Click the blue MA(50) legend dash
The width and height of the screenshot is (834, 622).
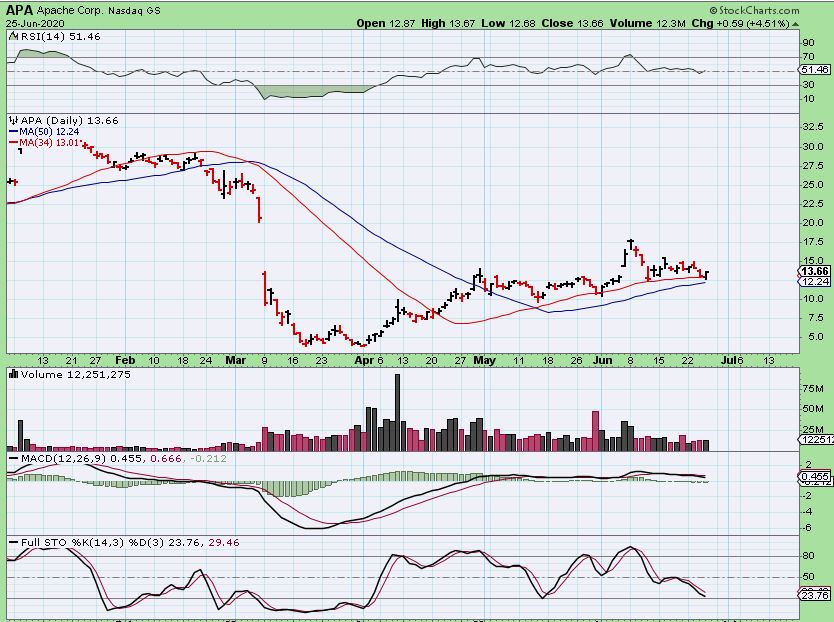tap(13, 131)
